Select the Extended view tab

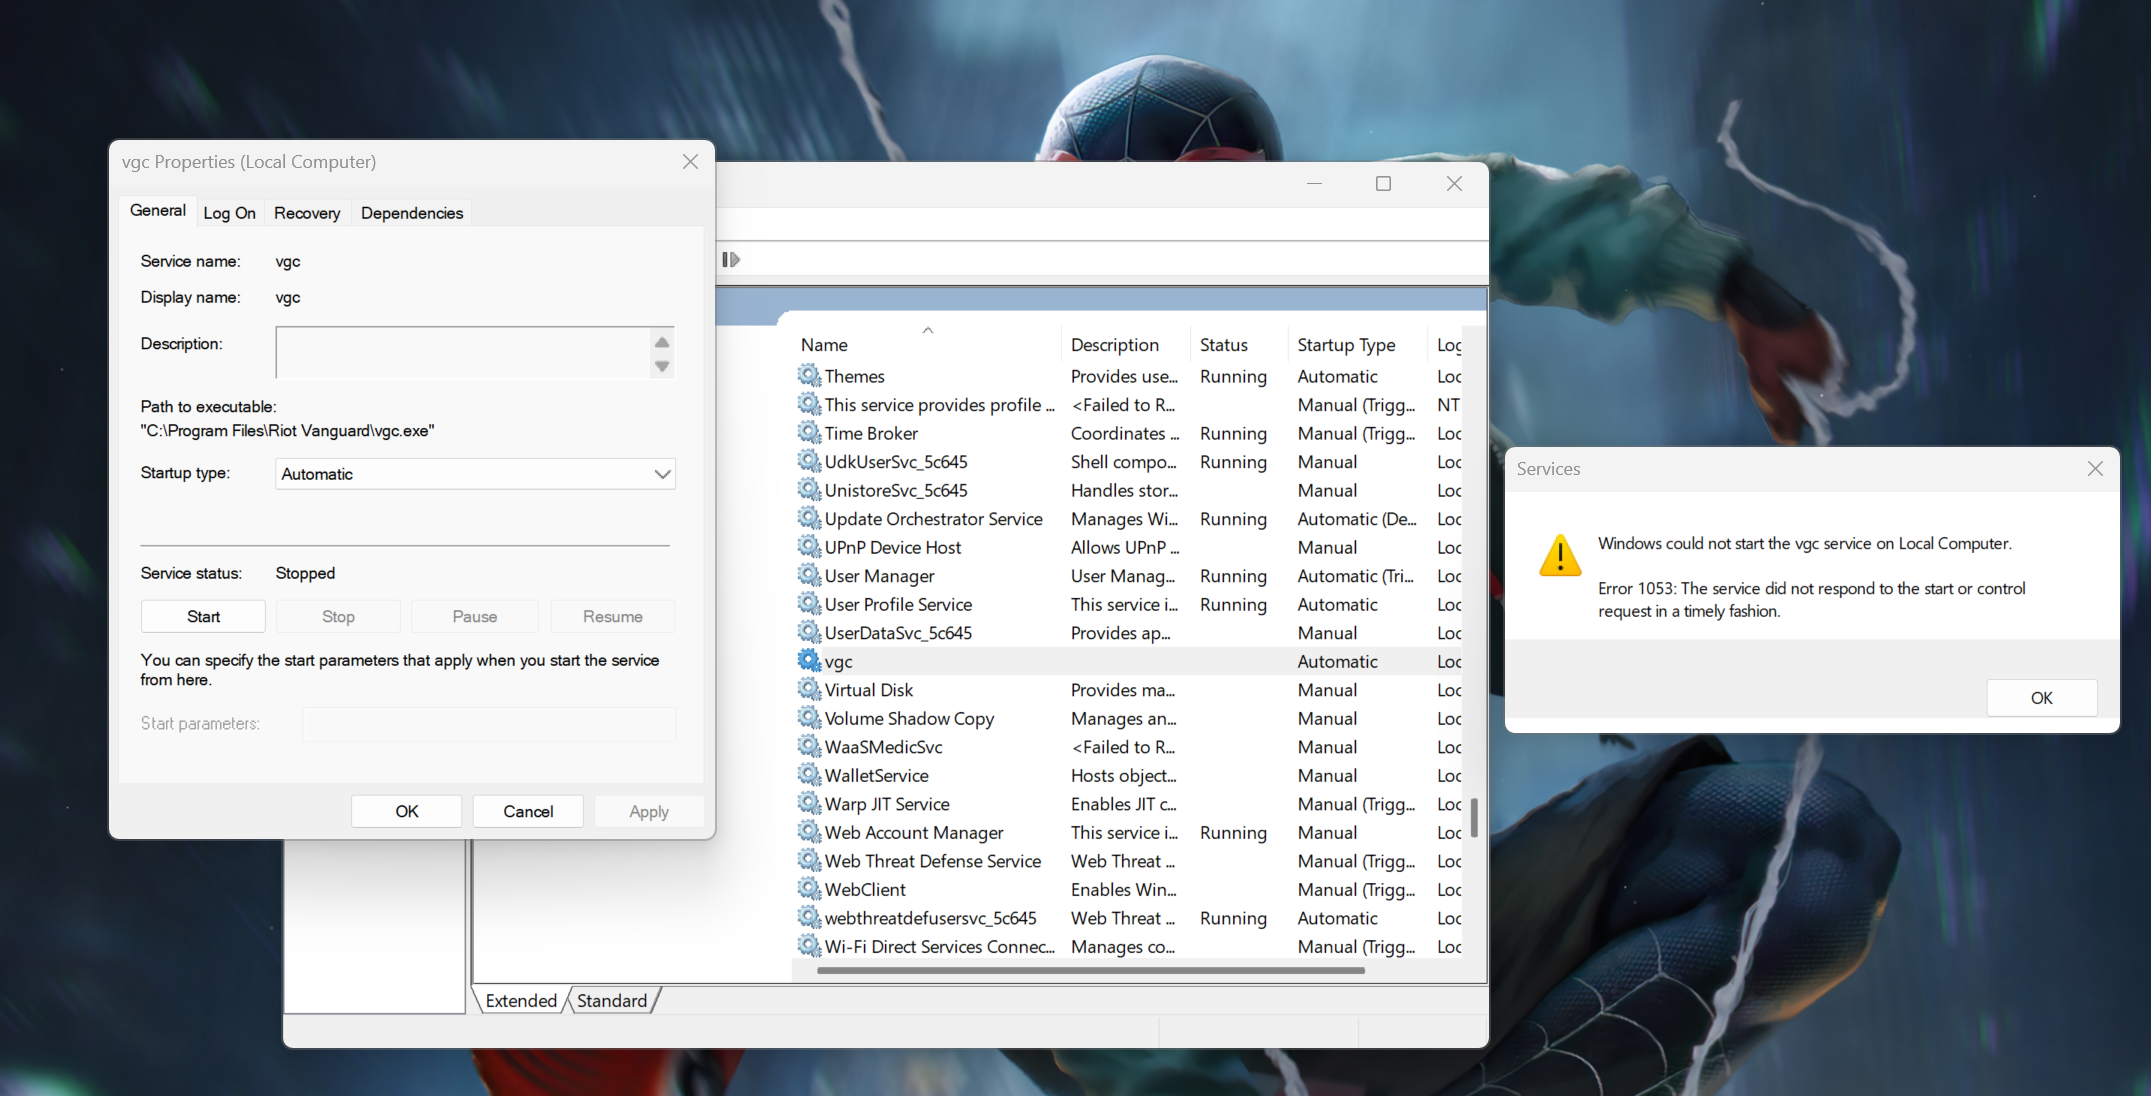point(521,1001)
